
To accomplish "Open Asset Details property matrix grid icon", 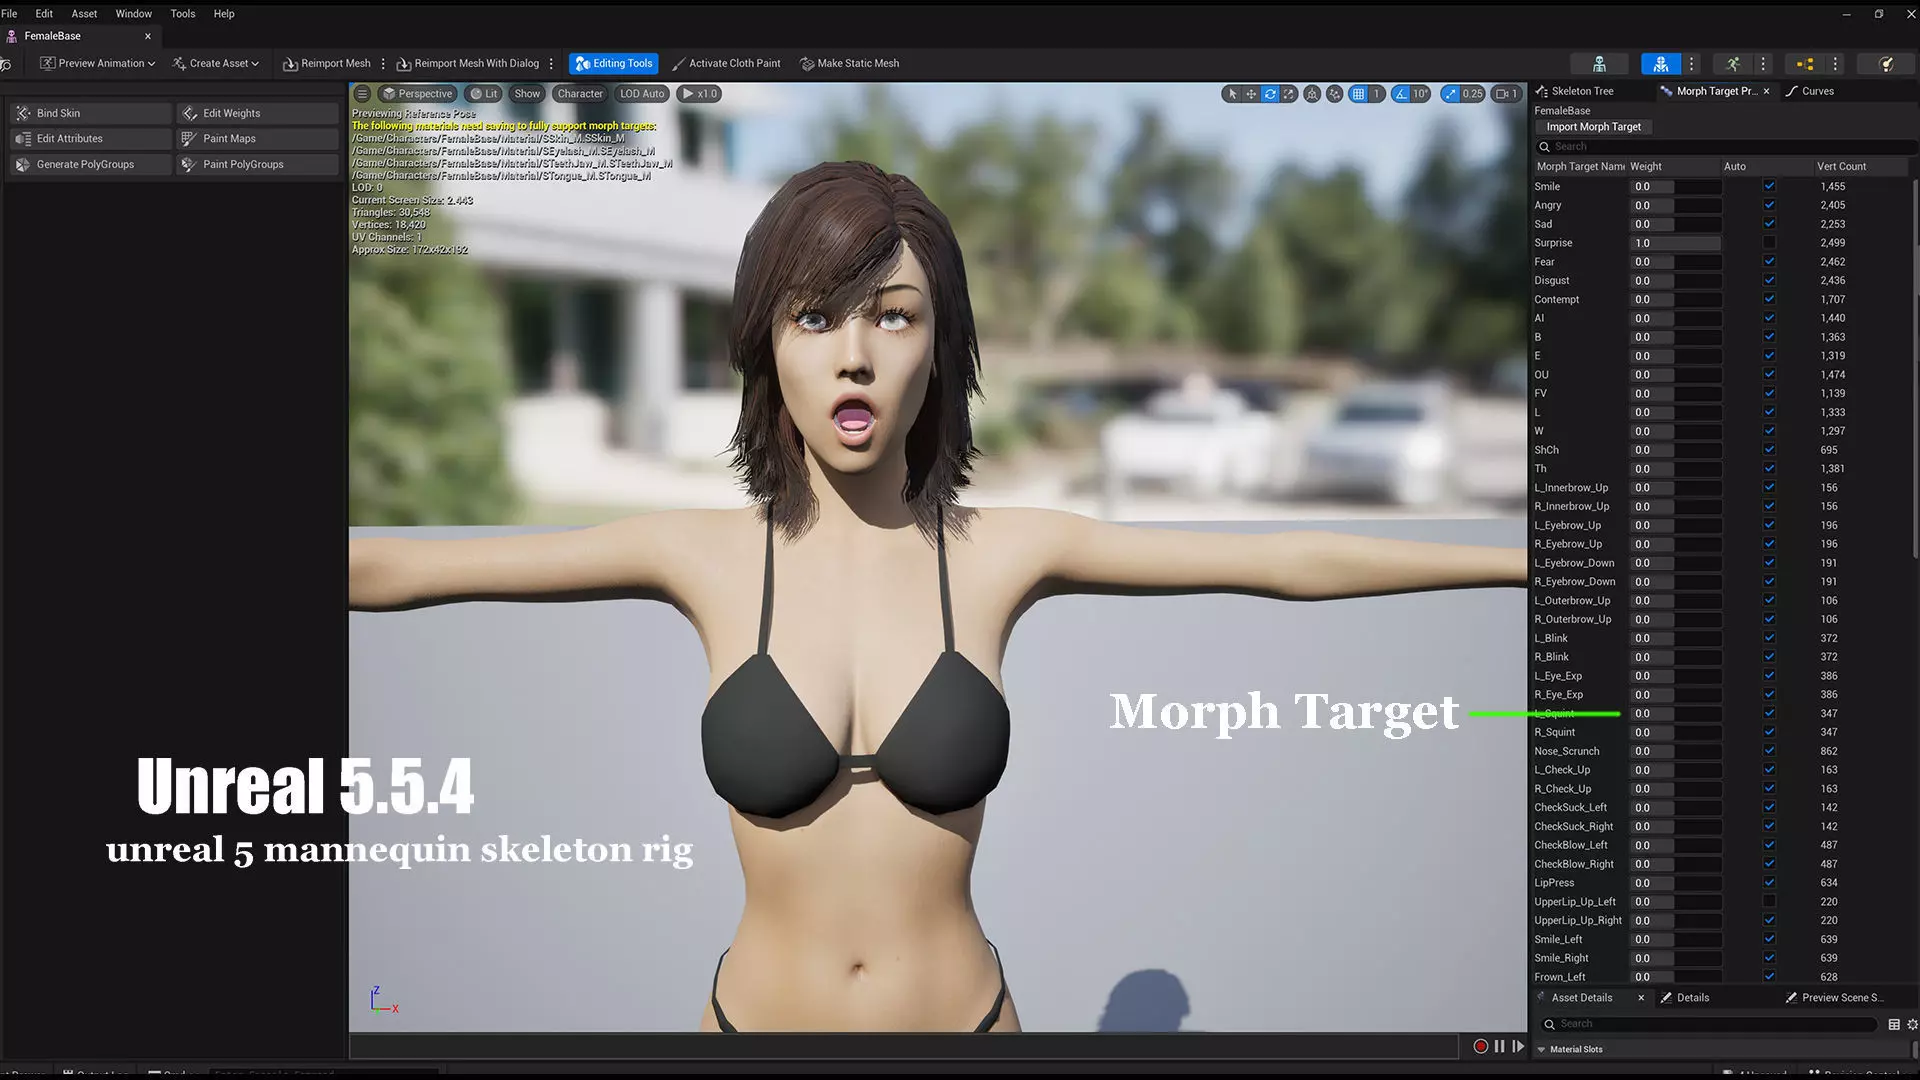I will coord(1894,1024).
